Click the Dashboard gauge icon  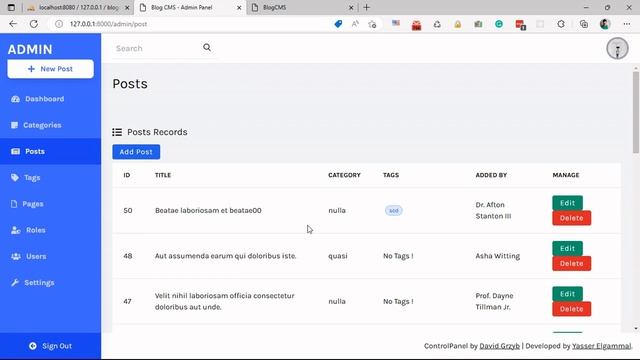[16, 99]
